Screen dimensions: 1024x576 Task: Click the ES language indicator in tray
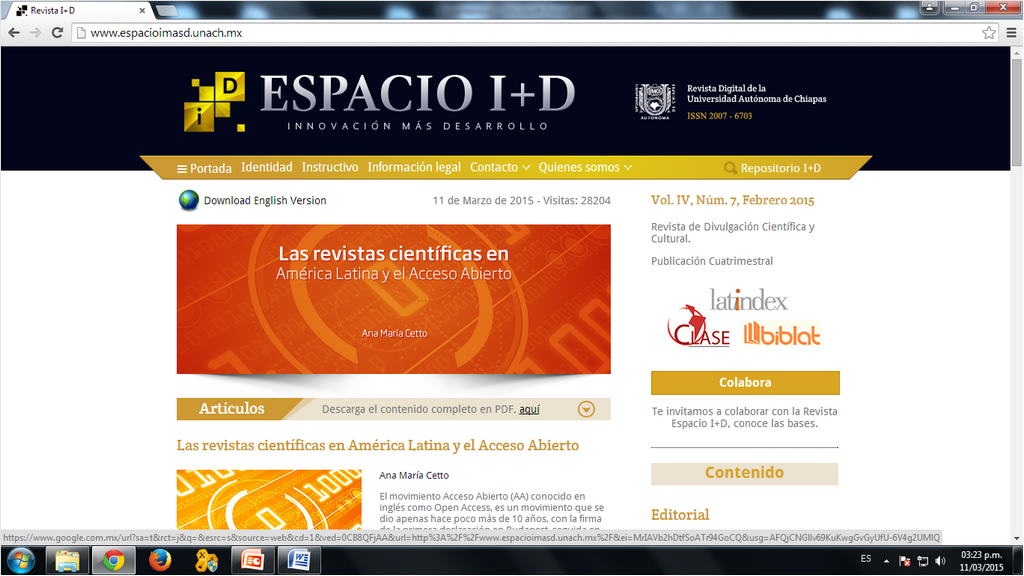tap(866, 559)
